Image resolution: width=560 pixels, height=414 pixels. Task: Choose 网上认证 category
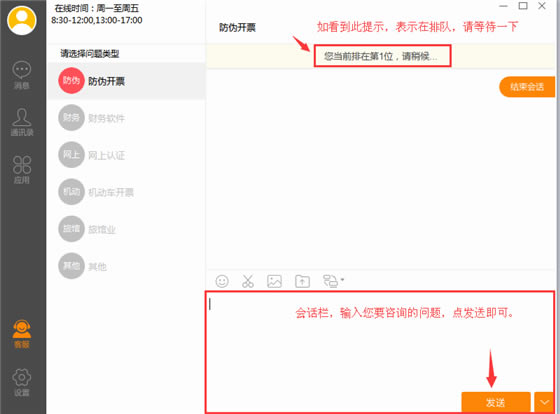coord(127,155)
